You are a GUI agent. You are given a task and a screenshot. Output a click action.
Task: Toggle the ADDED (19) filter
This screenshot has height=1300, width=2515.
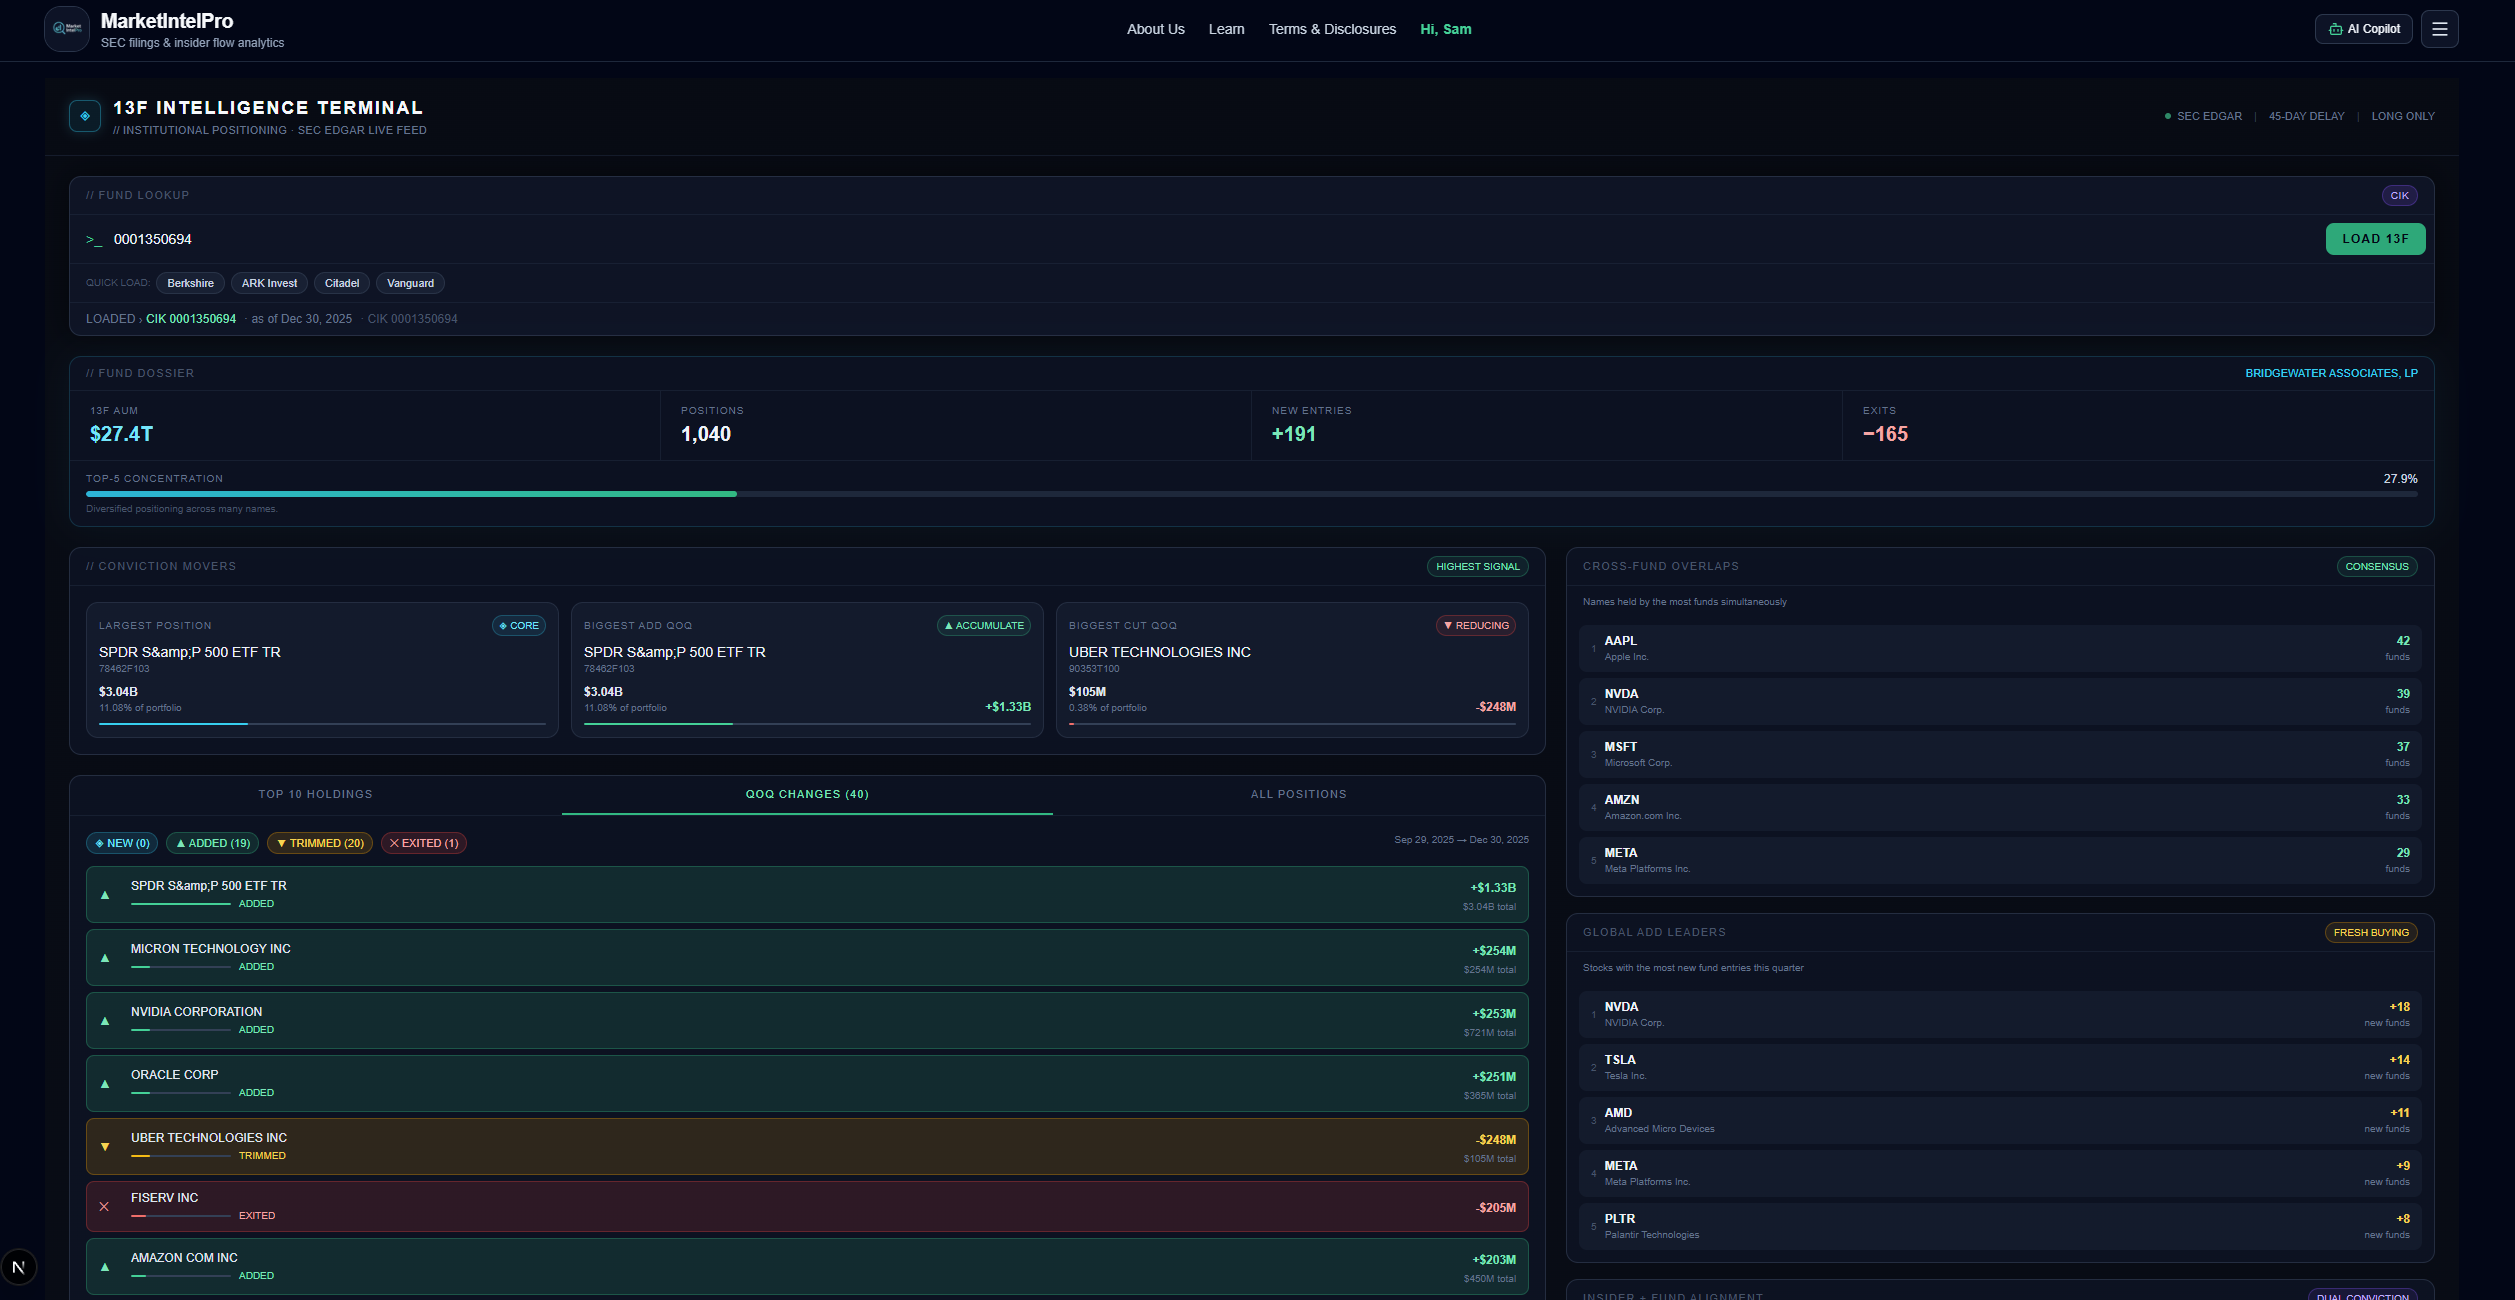click(x=212, y=843)
